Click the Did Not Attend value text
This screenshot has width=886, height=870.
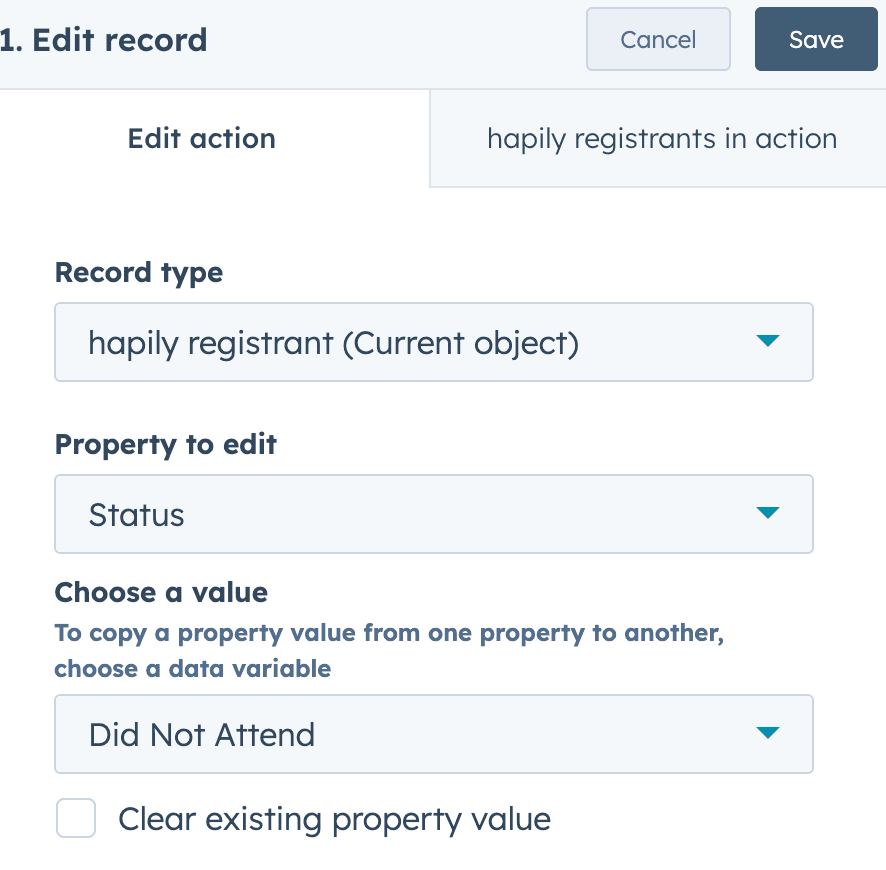[x=202, y=735]
